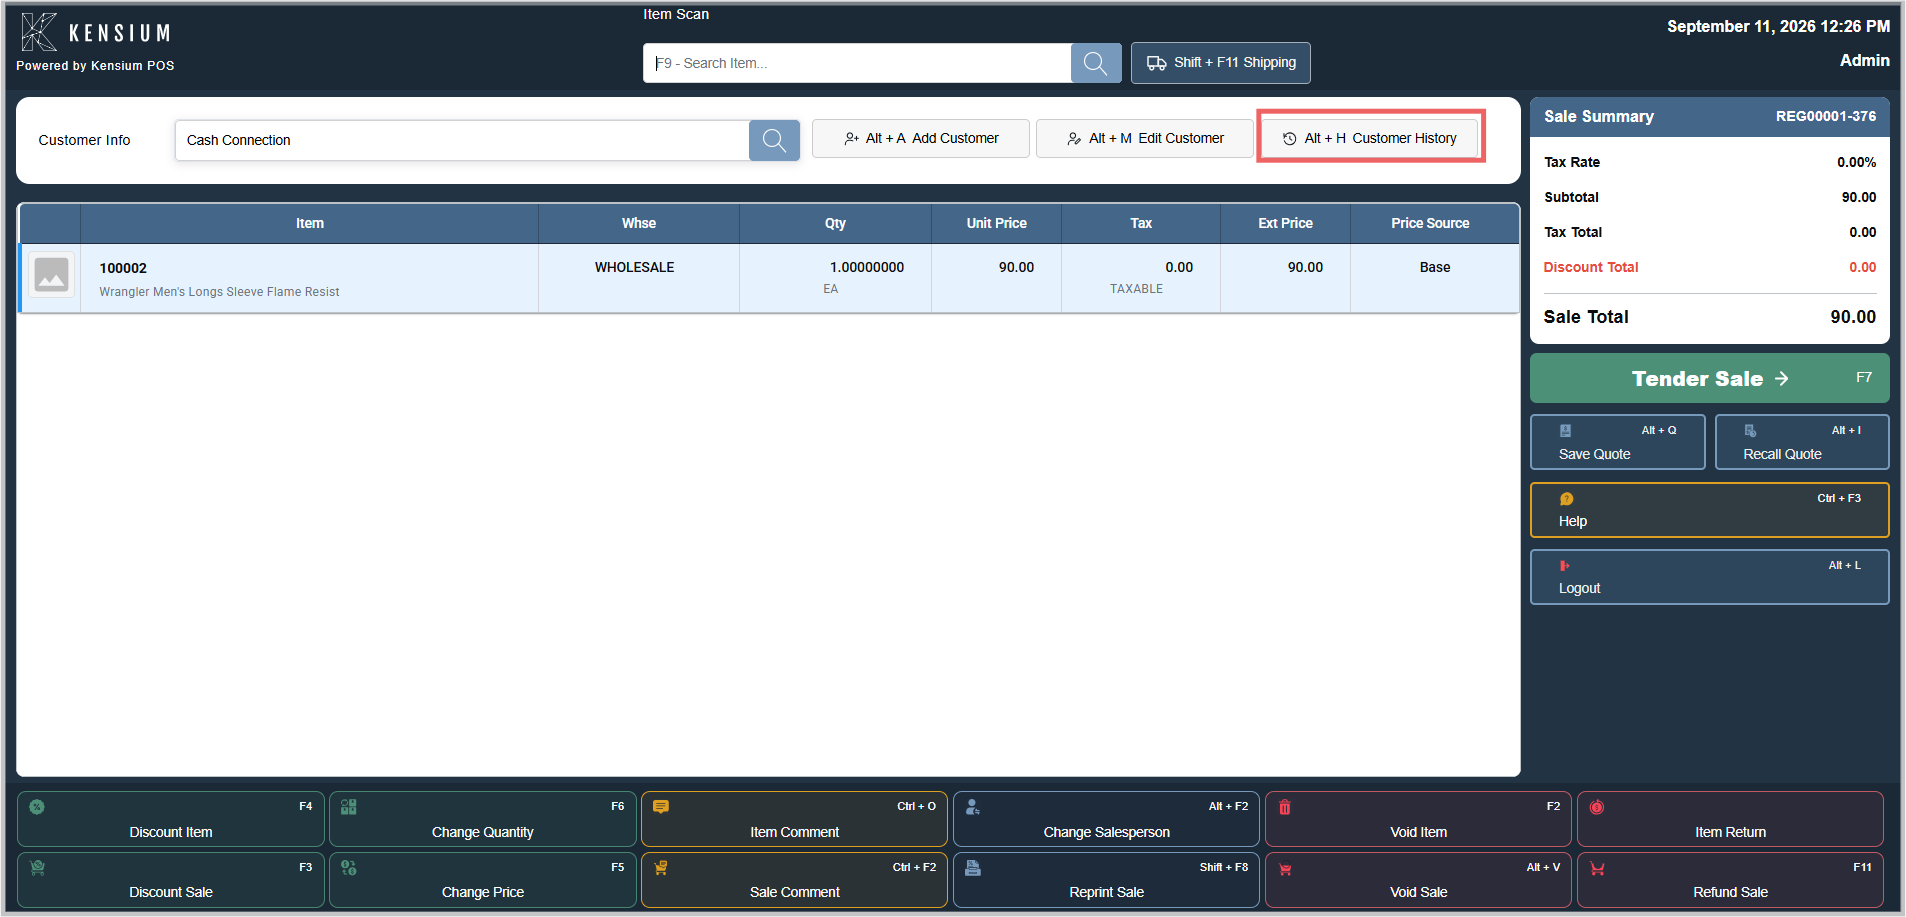Image resolution: width=1906 pixels, height=917 pixels.
Task: Click the Save Quote document icon
Action: pyautogui.click(x=1566, y=431)
